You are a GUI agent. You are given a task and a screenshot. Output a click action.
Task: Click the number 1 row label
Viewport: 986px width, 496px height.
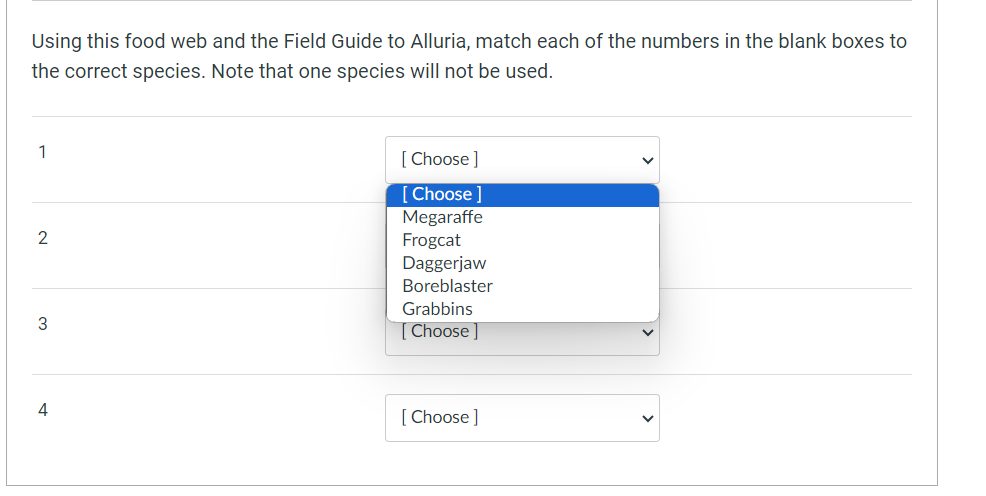(x=42, y=152)
